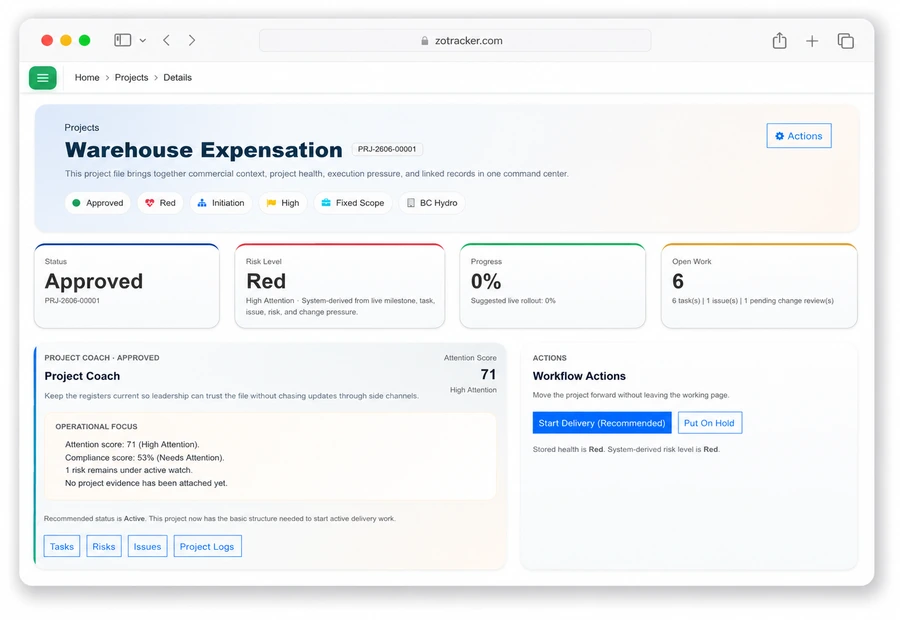The image size is (900, 620).
Task: Click 'No project evidence has been attached yet.'
Action: pyautogui.click(x=146, y=483)
